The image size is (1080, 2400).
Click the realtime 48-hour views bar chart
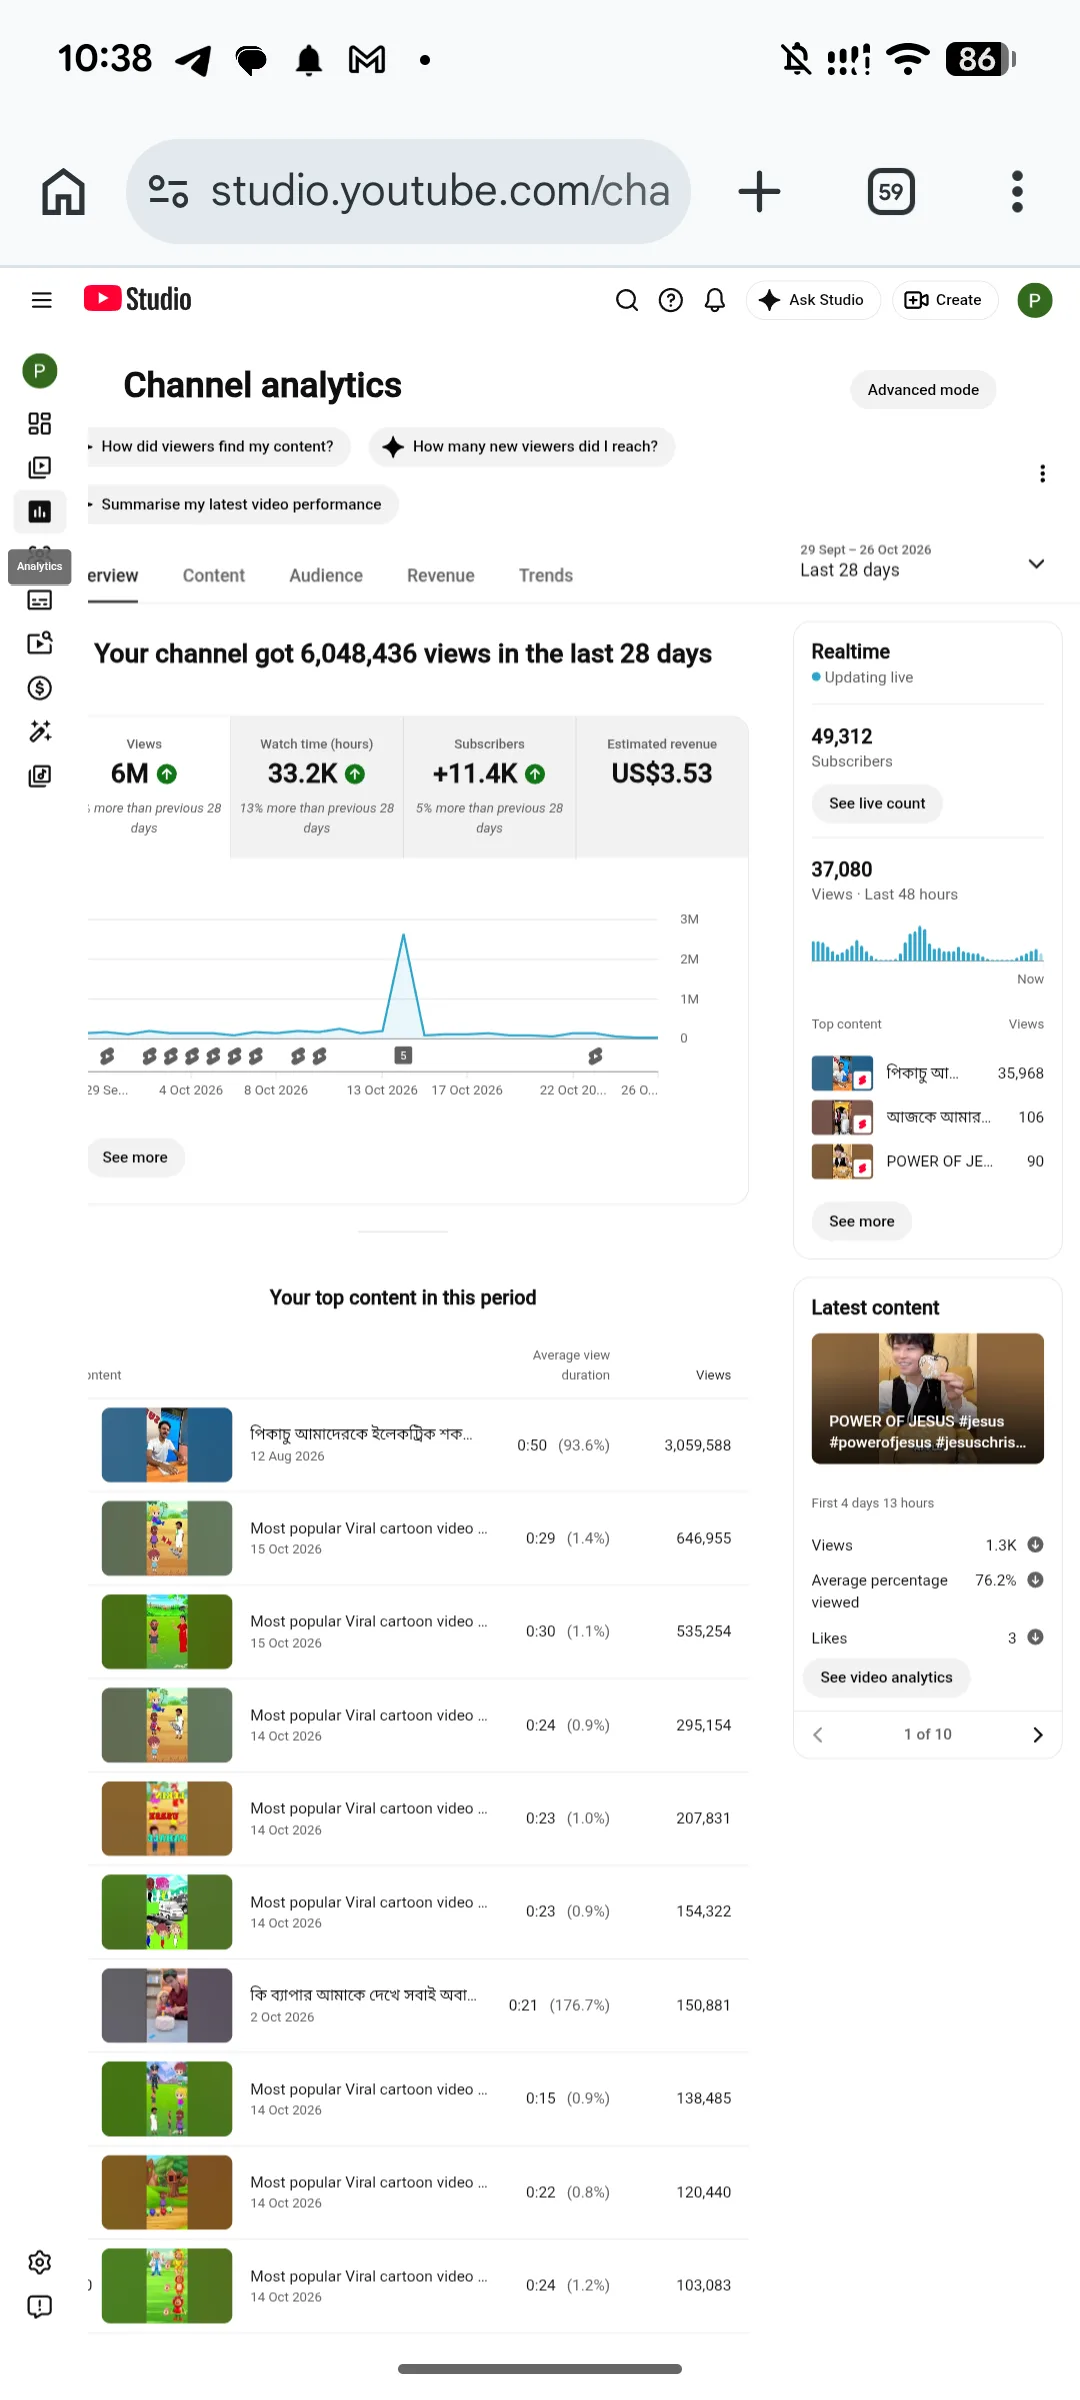pyautogui.click(x=928, y=944)
